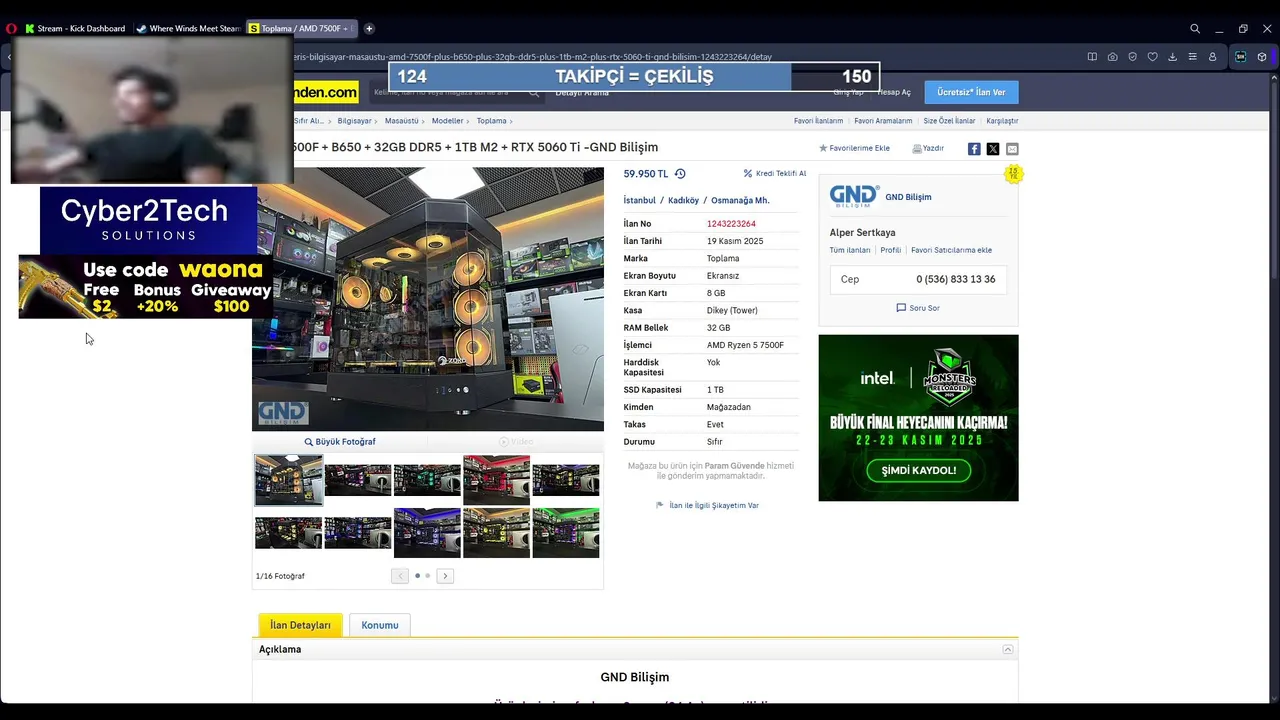Click the Opera logo menu icon
The height and width of the screenshot is (720, 1280).
11,29
